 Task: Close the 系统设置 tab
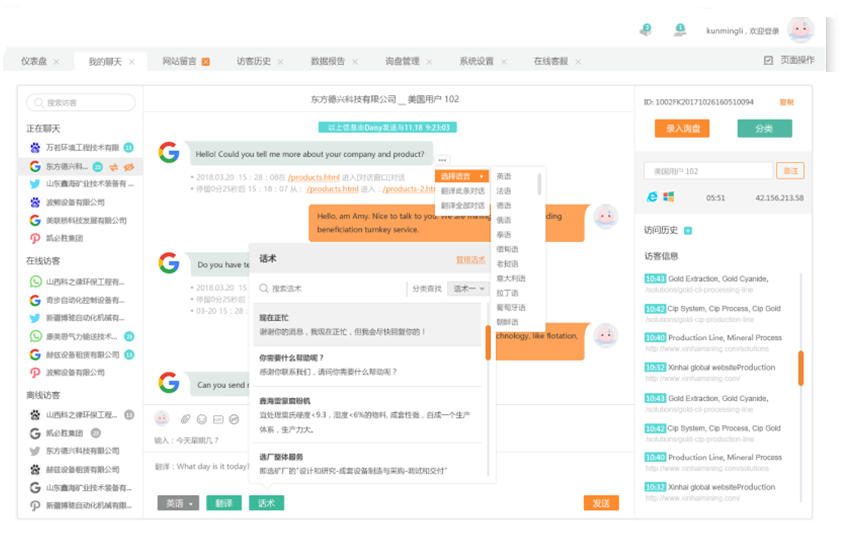click(x=504, y=62)
